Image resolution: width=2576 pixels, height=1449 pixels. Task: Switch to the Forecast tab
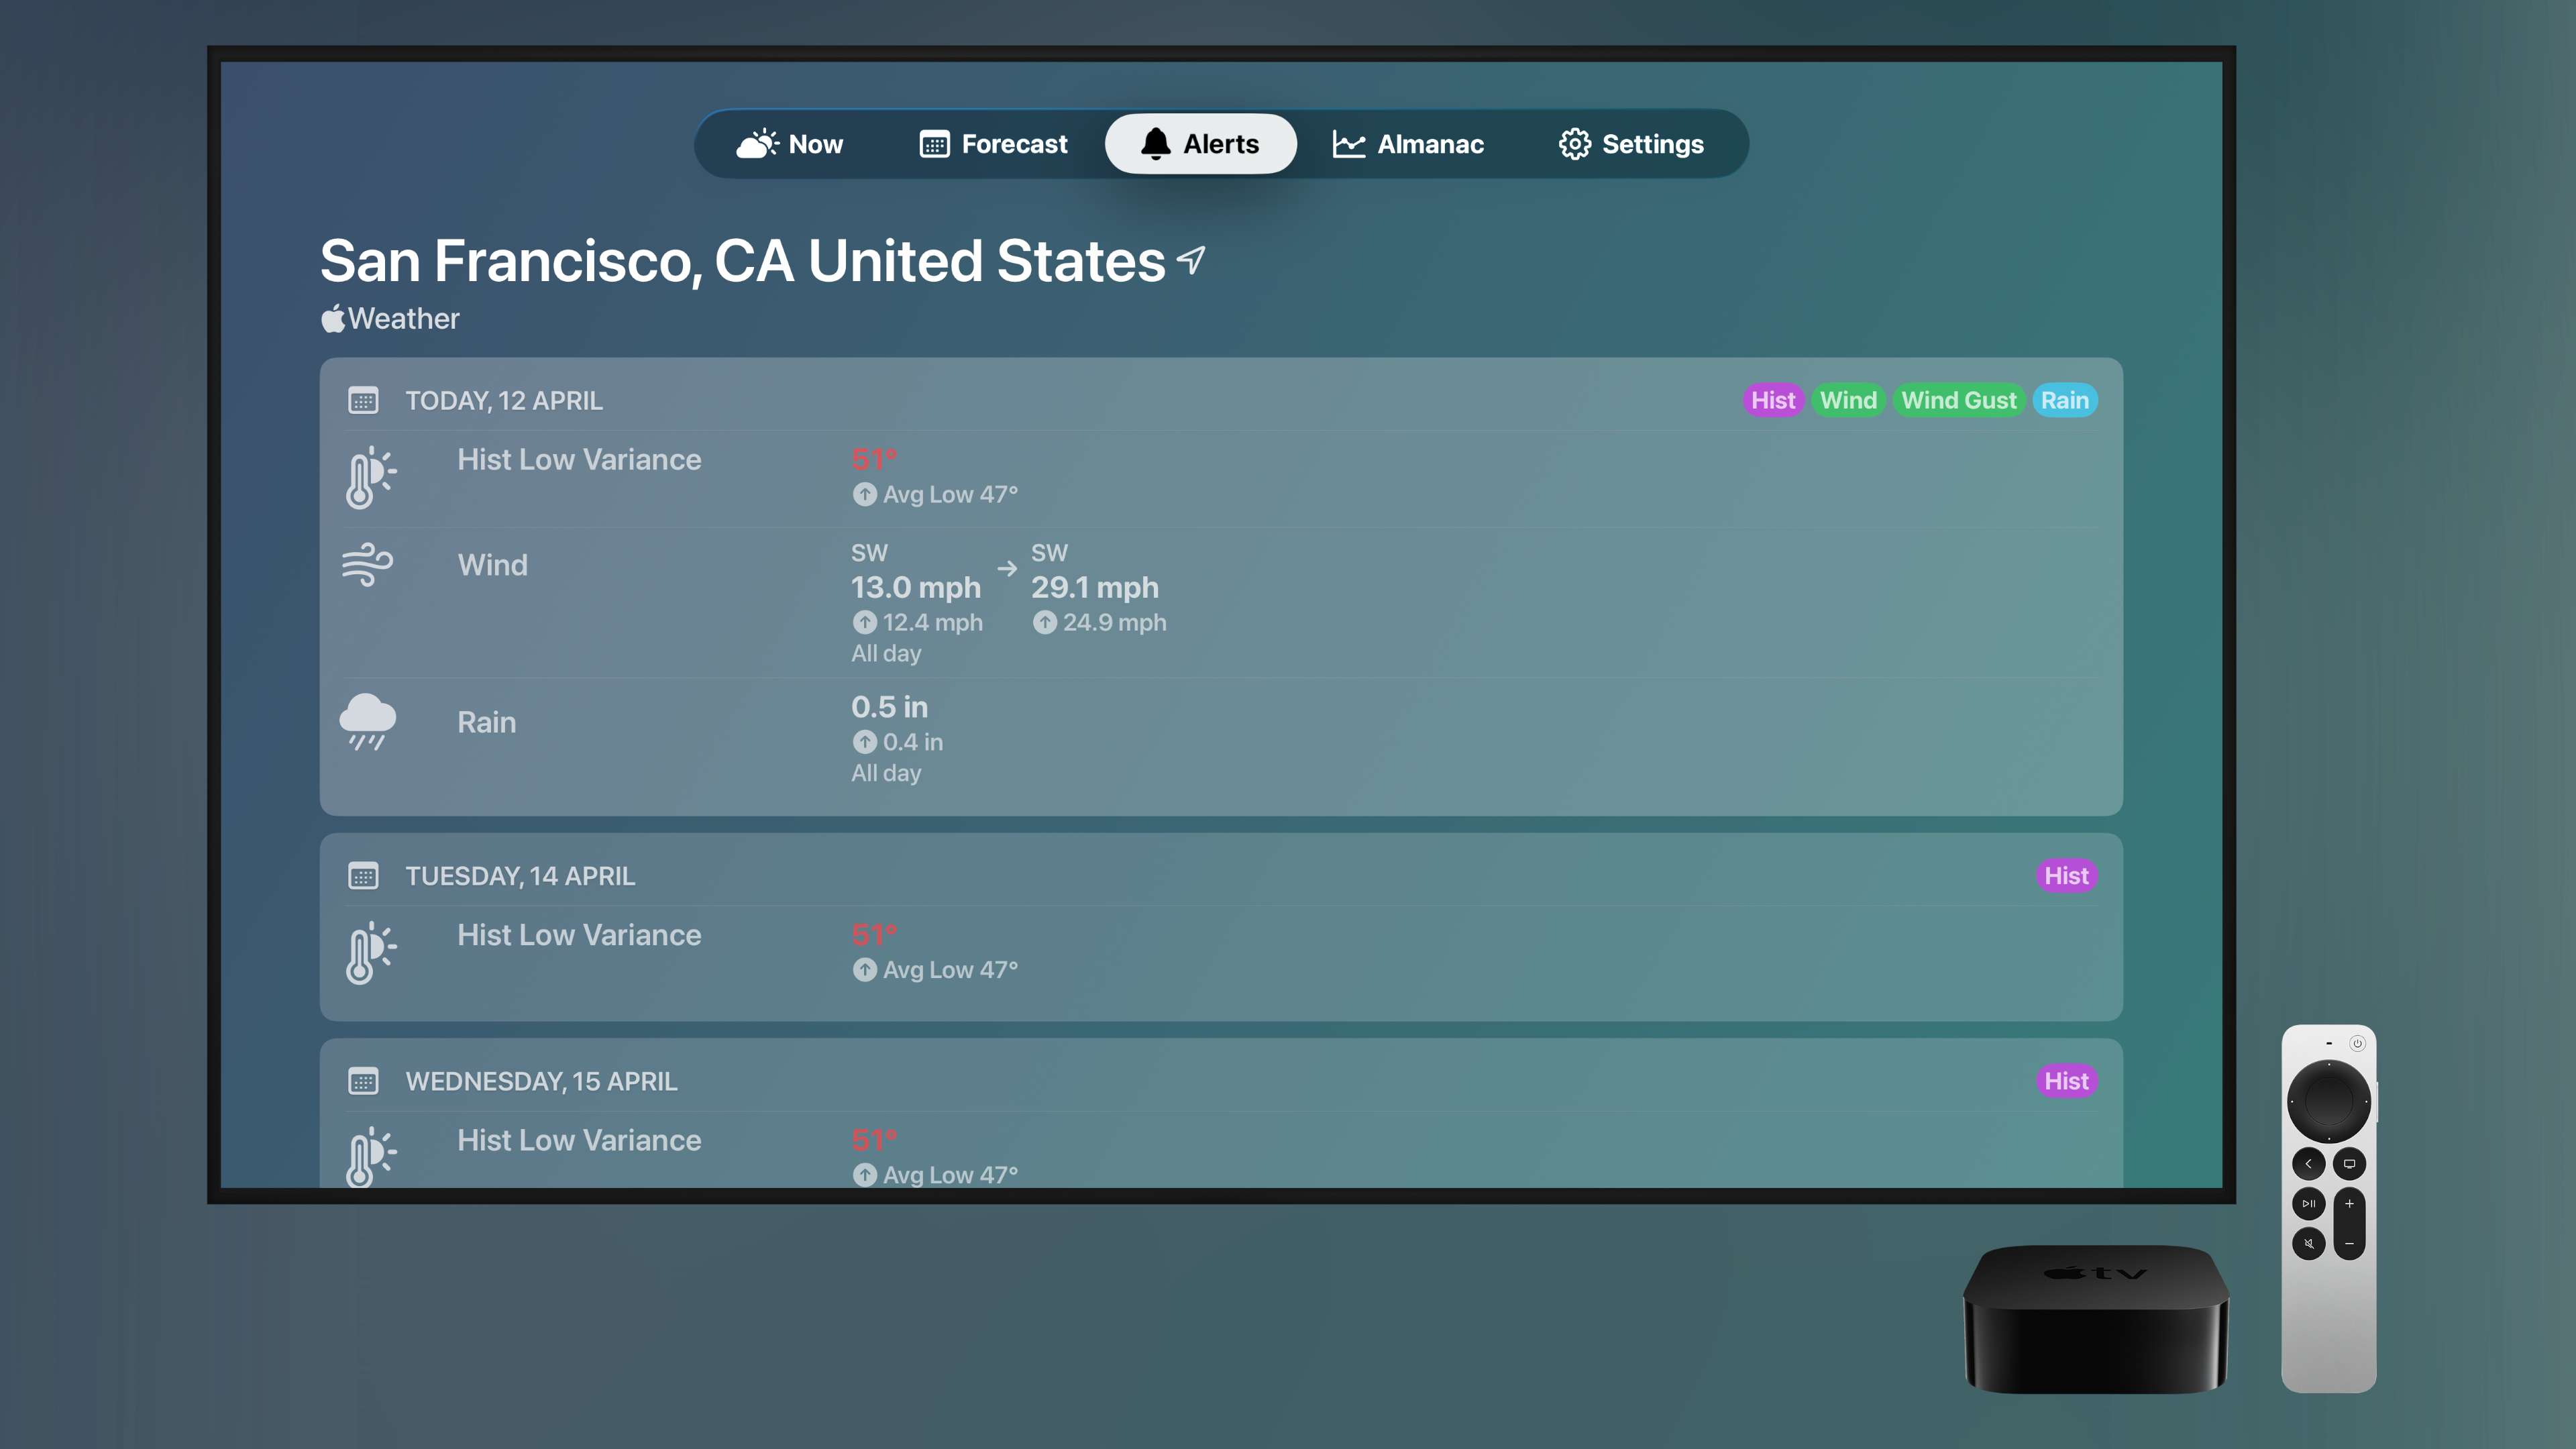coord(1013,143)
